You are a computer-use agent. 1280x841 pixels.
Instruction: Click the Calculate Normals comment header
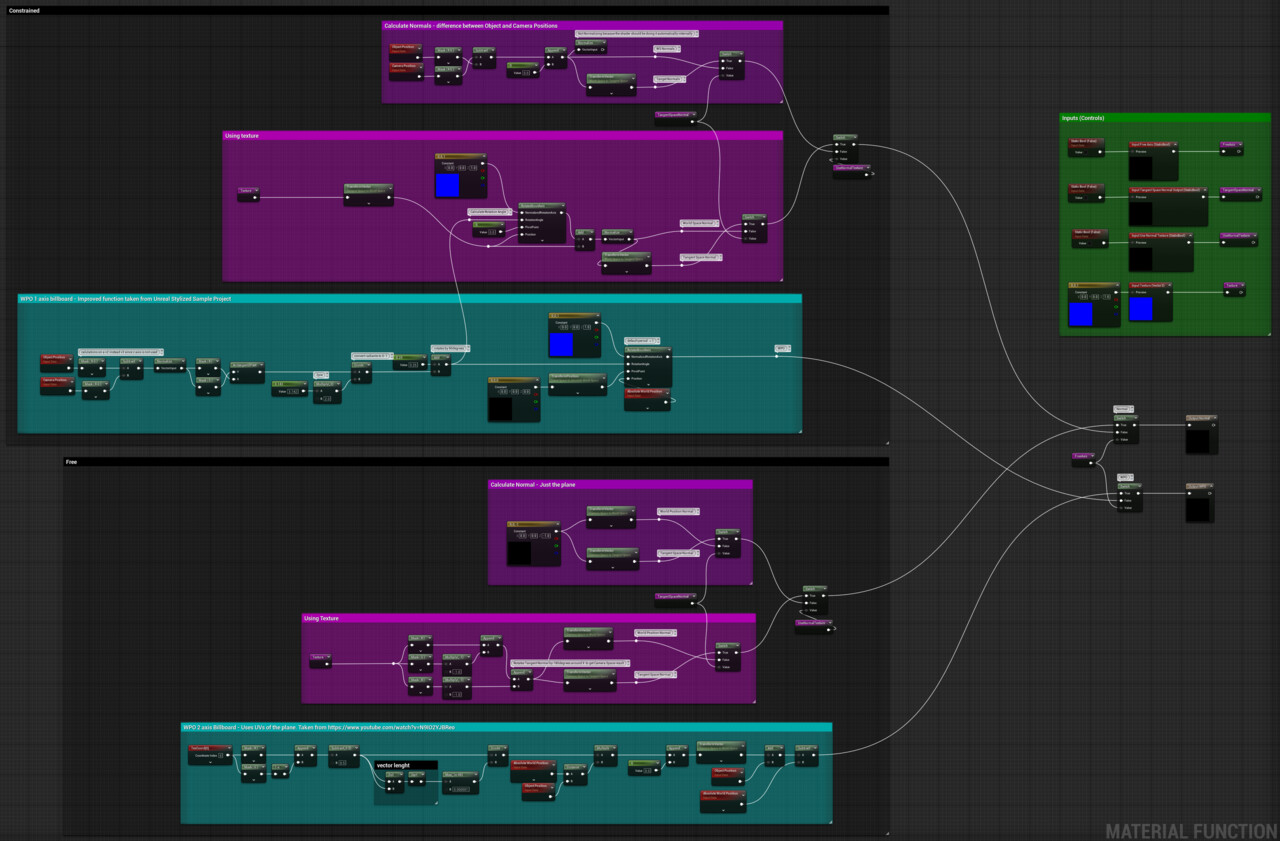[x=470, y=25]
